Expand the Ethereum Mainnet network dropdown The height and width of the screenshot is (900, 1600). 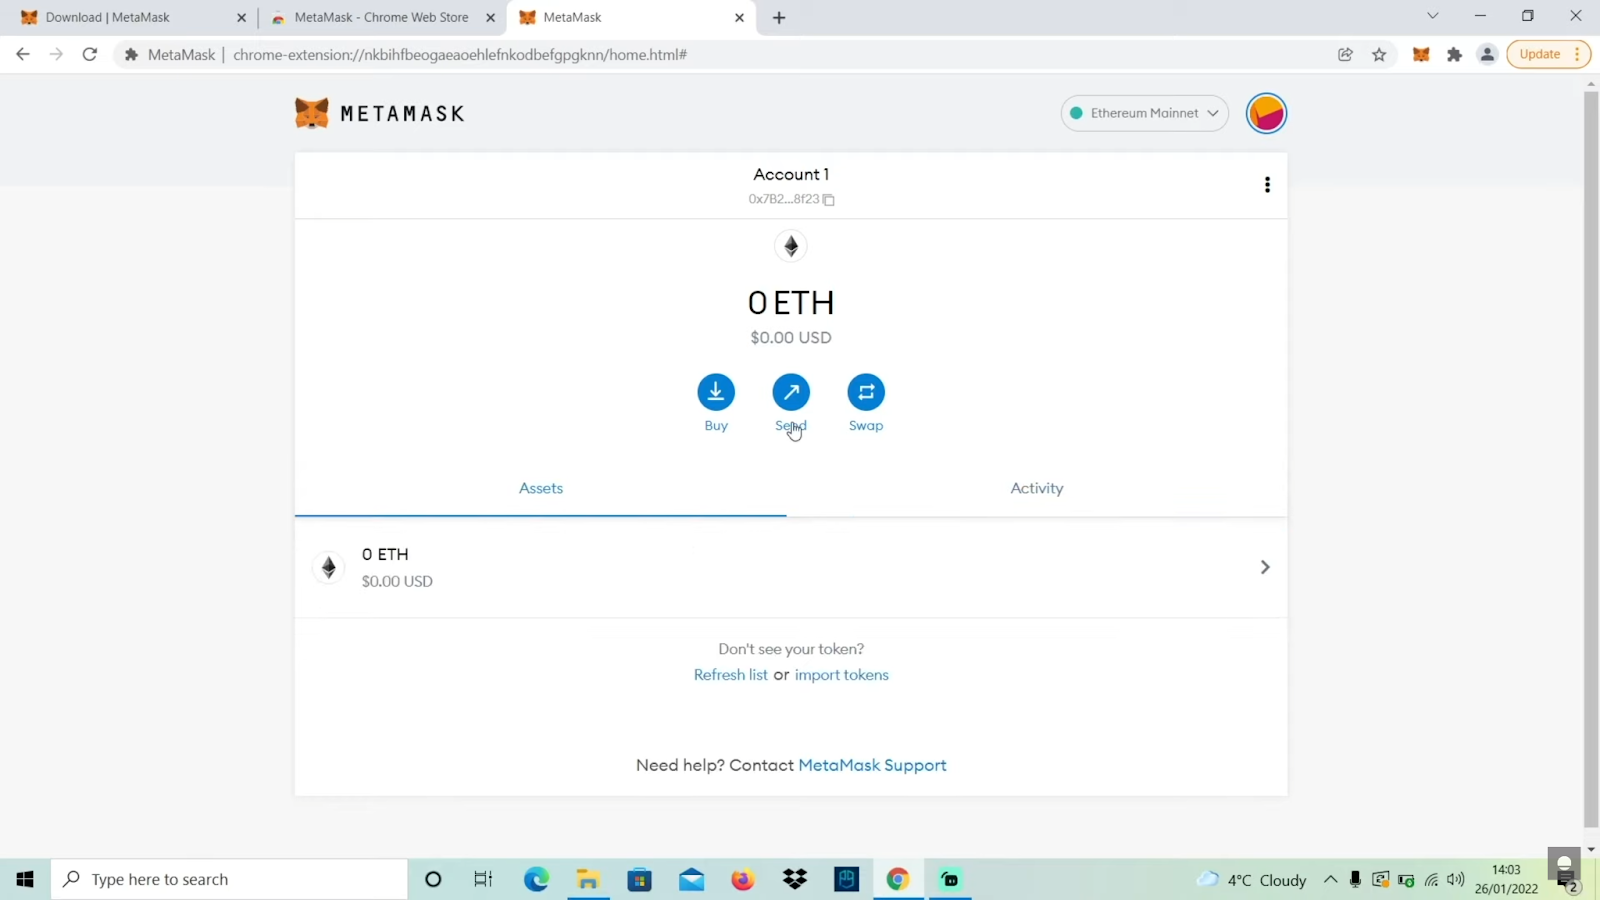click(x=1145, y=113)
